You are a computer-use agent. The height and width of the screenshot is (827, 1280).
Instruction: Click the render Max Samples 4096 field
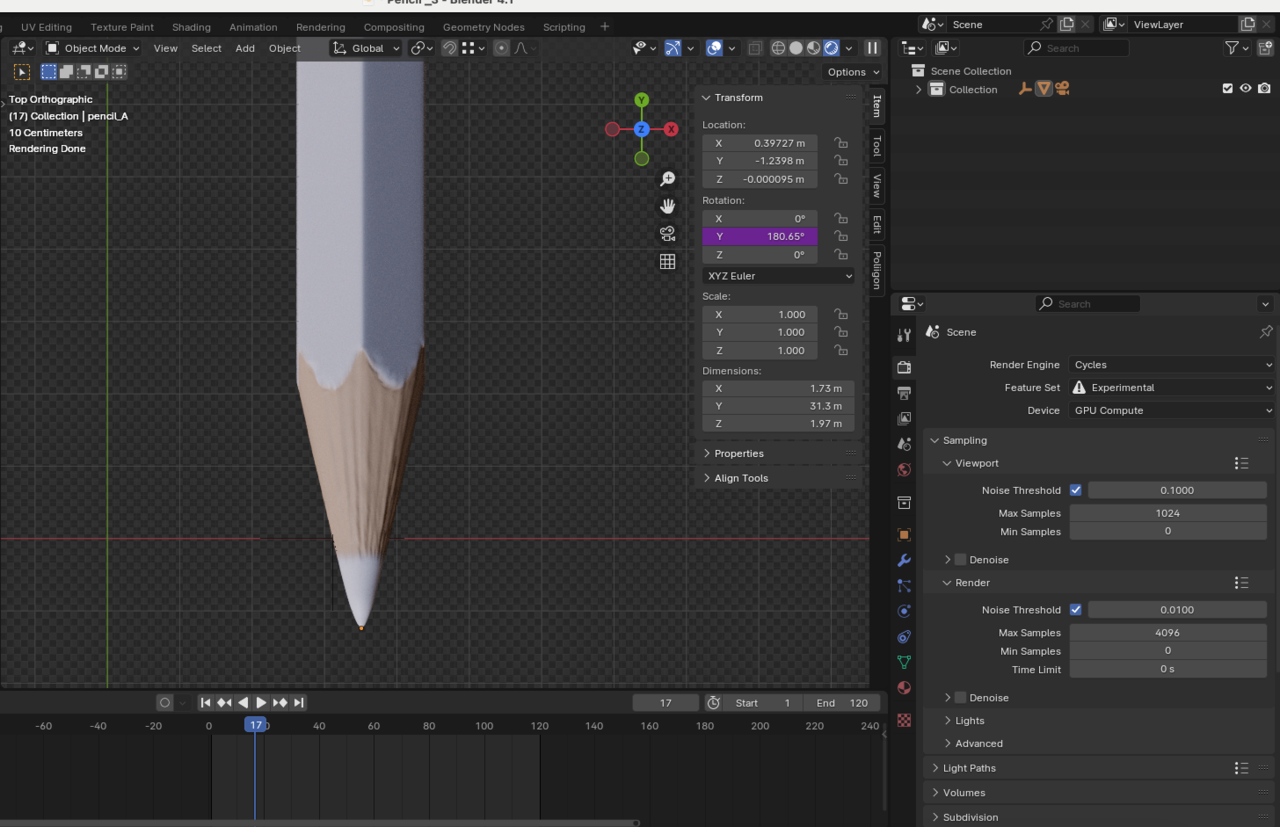pyautogui.click(x=1167, y=633)
